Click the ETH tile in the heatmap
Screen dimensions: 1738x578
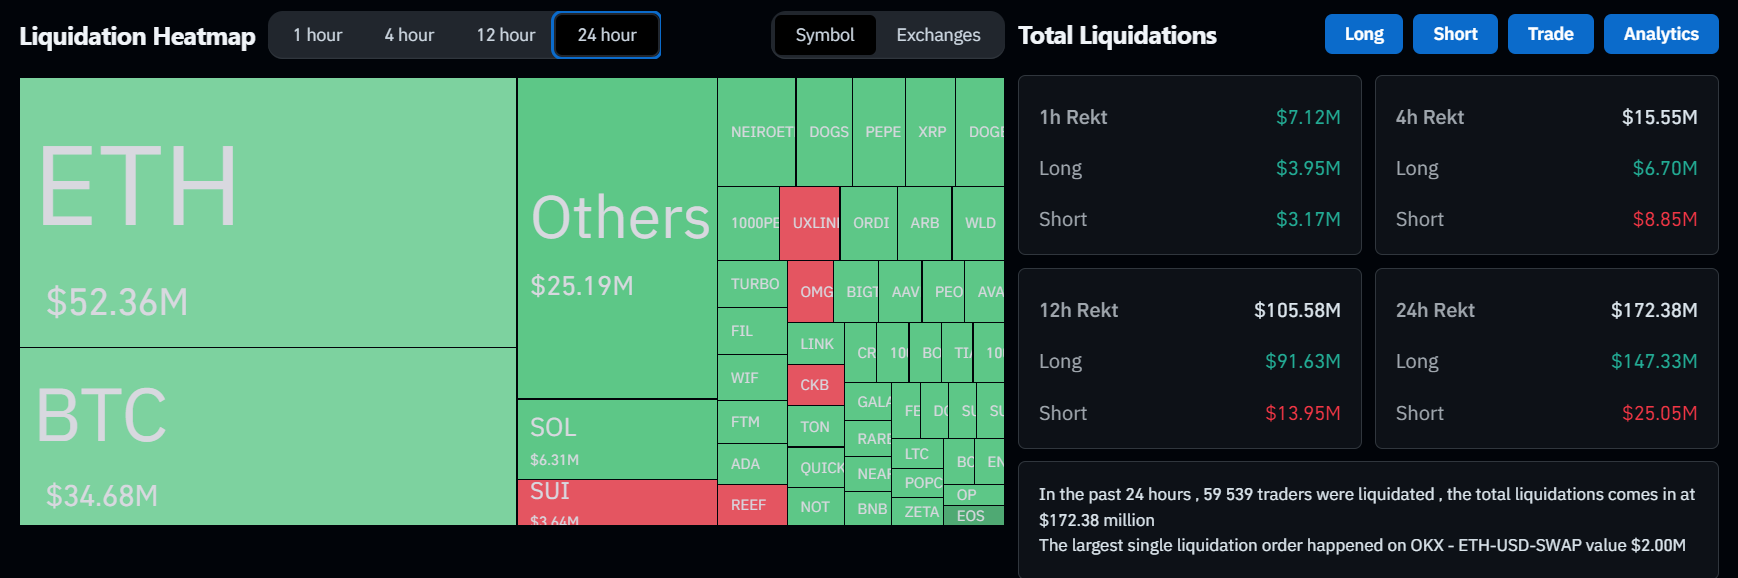(x=268, y=212)
